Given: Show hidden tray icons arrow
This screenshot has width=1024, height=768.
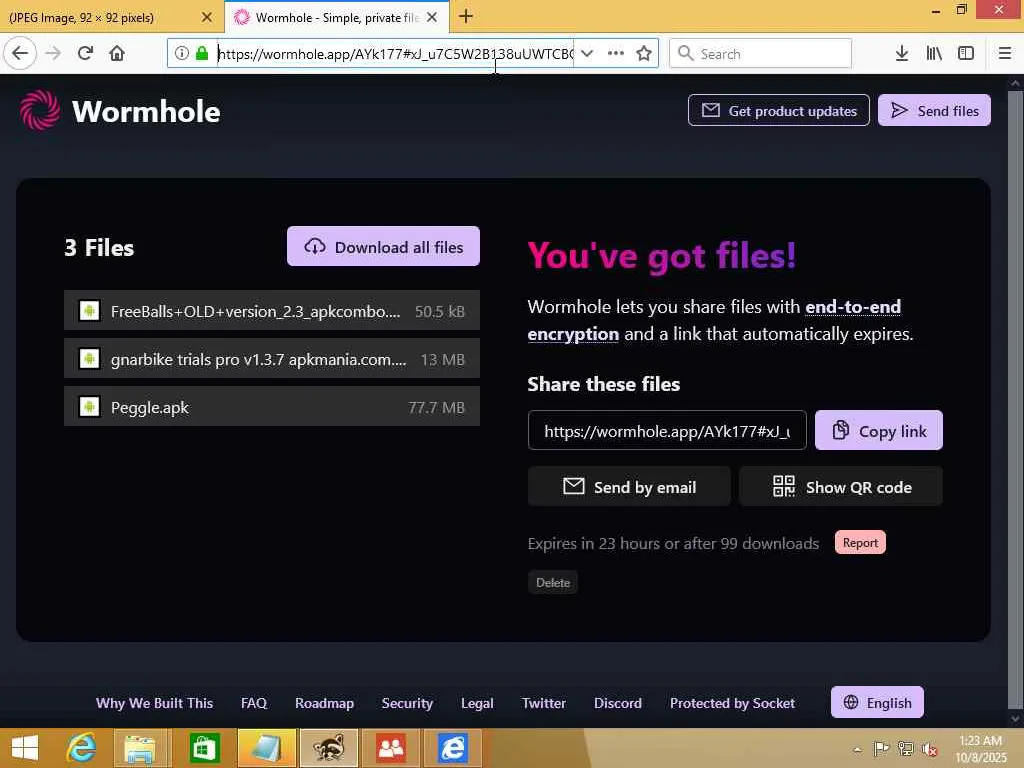Looking at the screenshot, I should tap(857, 750).
